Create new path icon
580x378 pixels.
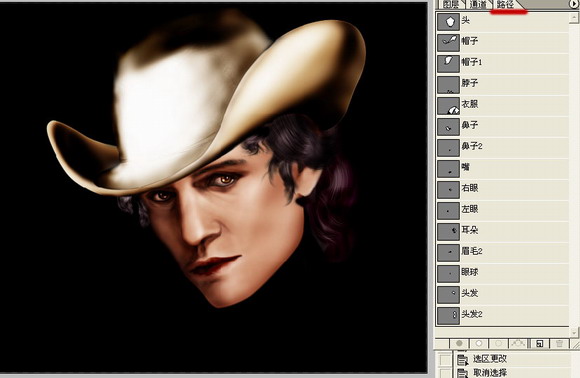[x=539, y=344]
